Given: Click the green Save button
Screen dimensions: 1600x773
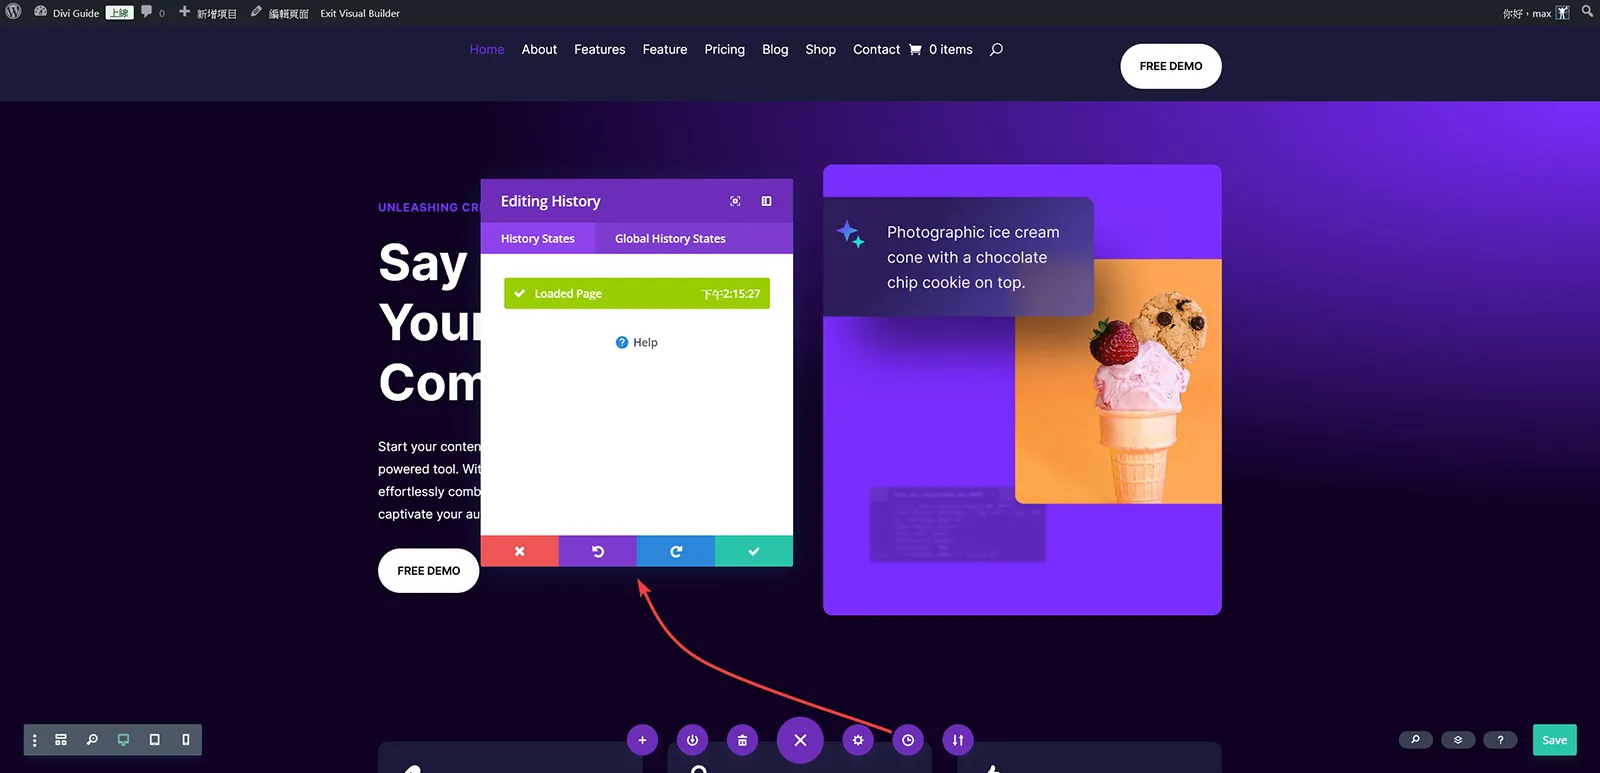Looking at the screenshot, I should click(x=1554, y=740).
